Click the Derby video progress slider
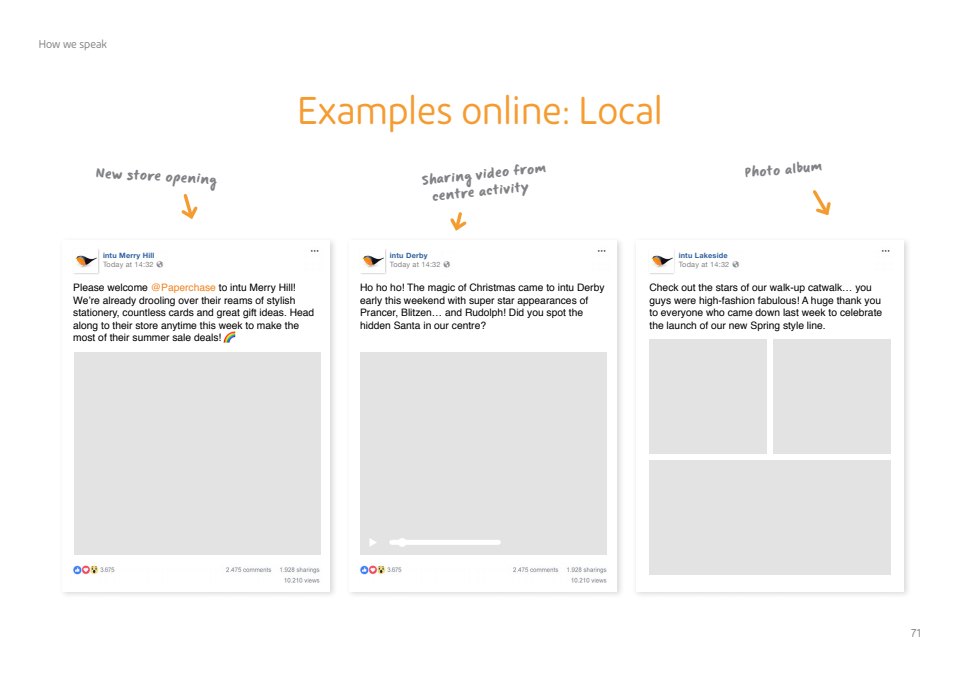This screenshot has height=678, width=960. point(445,542)
